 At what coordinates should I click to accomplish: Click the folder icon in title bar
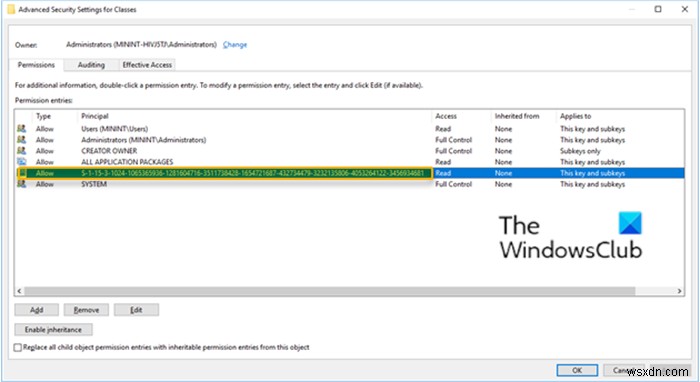pos(11,9)
